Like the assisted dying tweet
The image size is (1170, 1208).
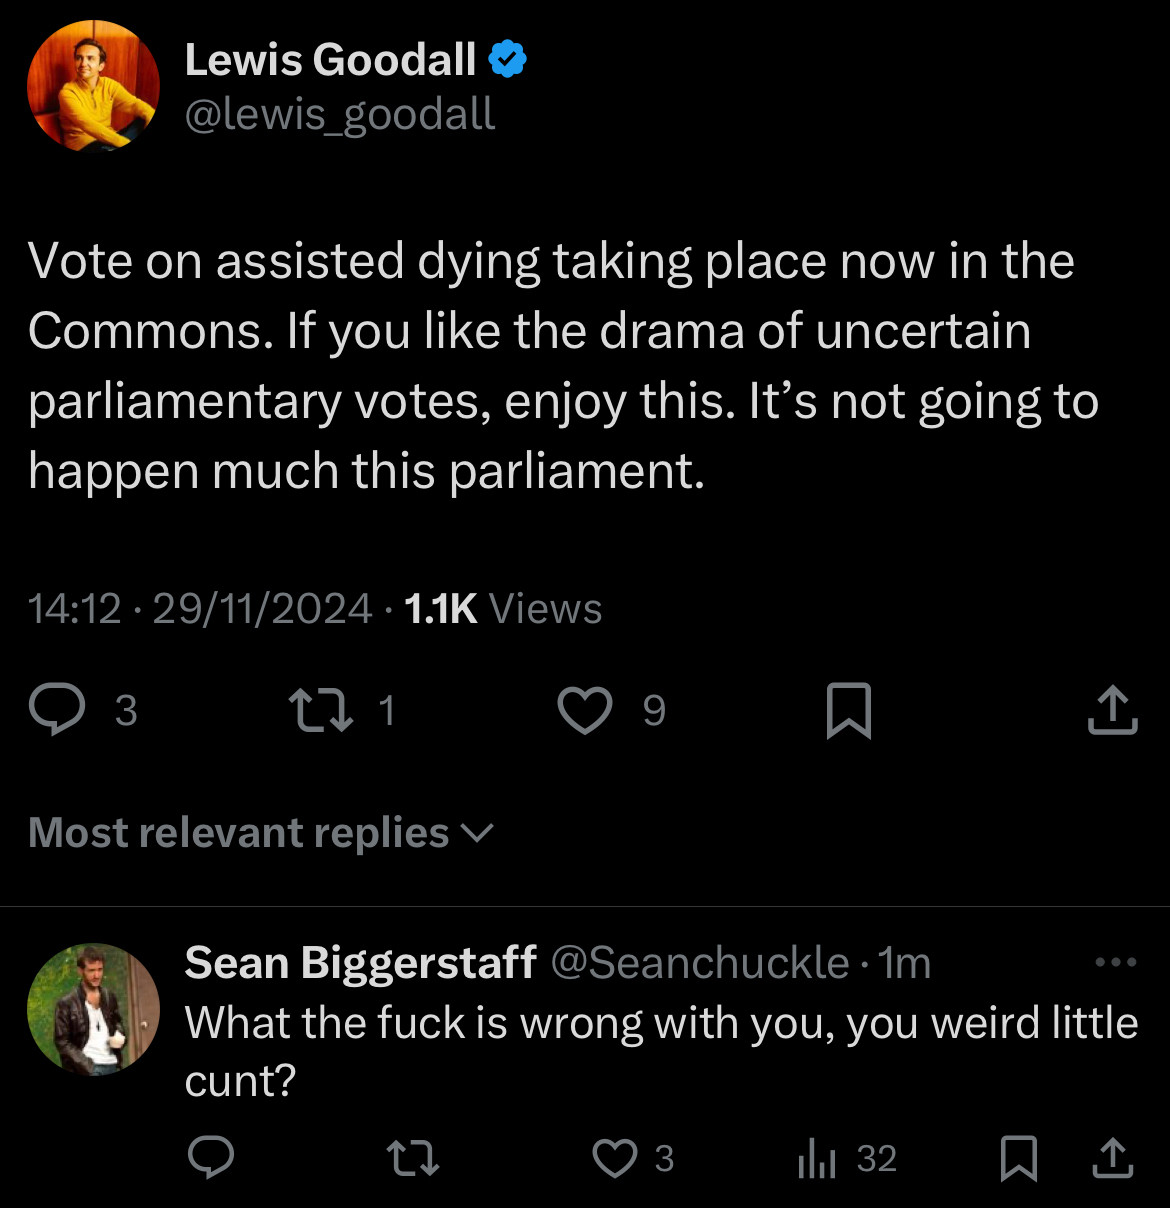click(x=584, y=710)
